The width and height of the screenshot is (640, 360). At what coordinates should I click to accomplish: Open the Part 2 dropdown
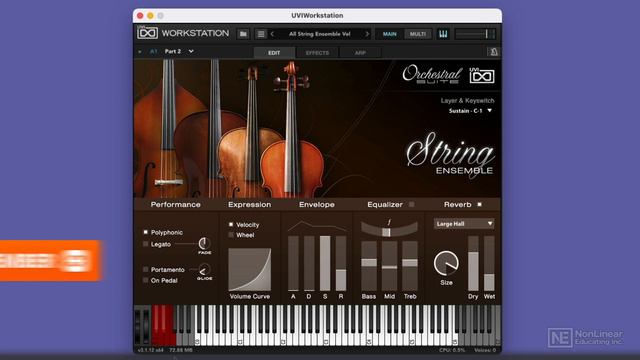pos(179,51)
